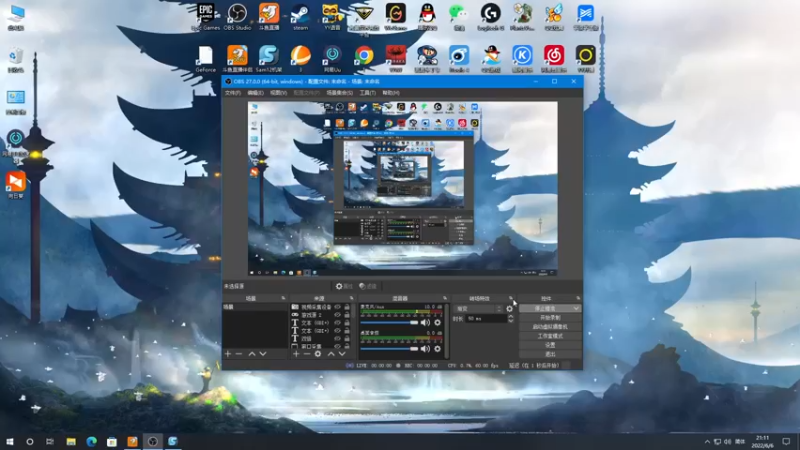Viewport: 800px width, 450px height.
Task: Click the 工作室模式 studio mode button
Action: click(x=550, y=336)
